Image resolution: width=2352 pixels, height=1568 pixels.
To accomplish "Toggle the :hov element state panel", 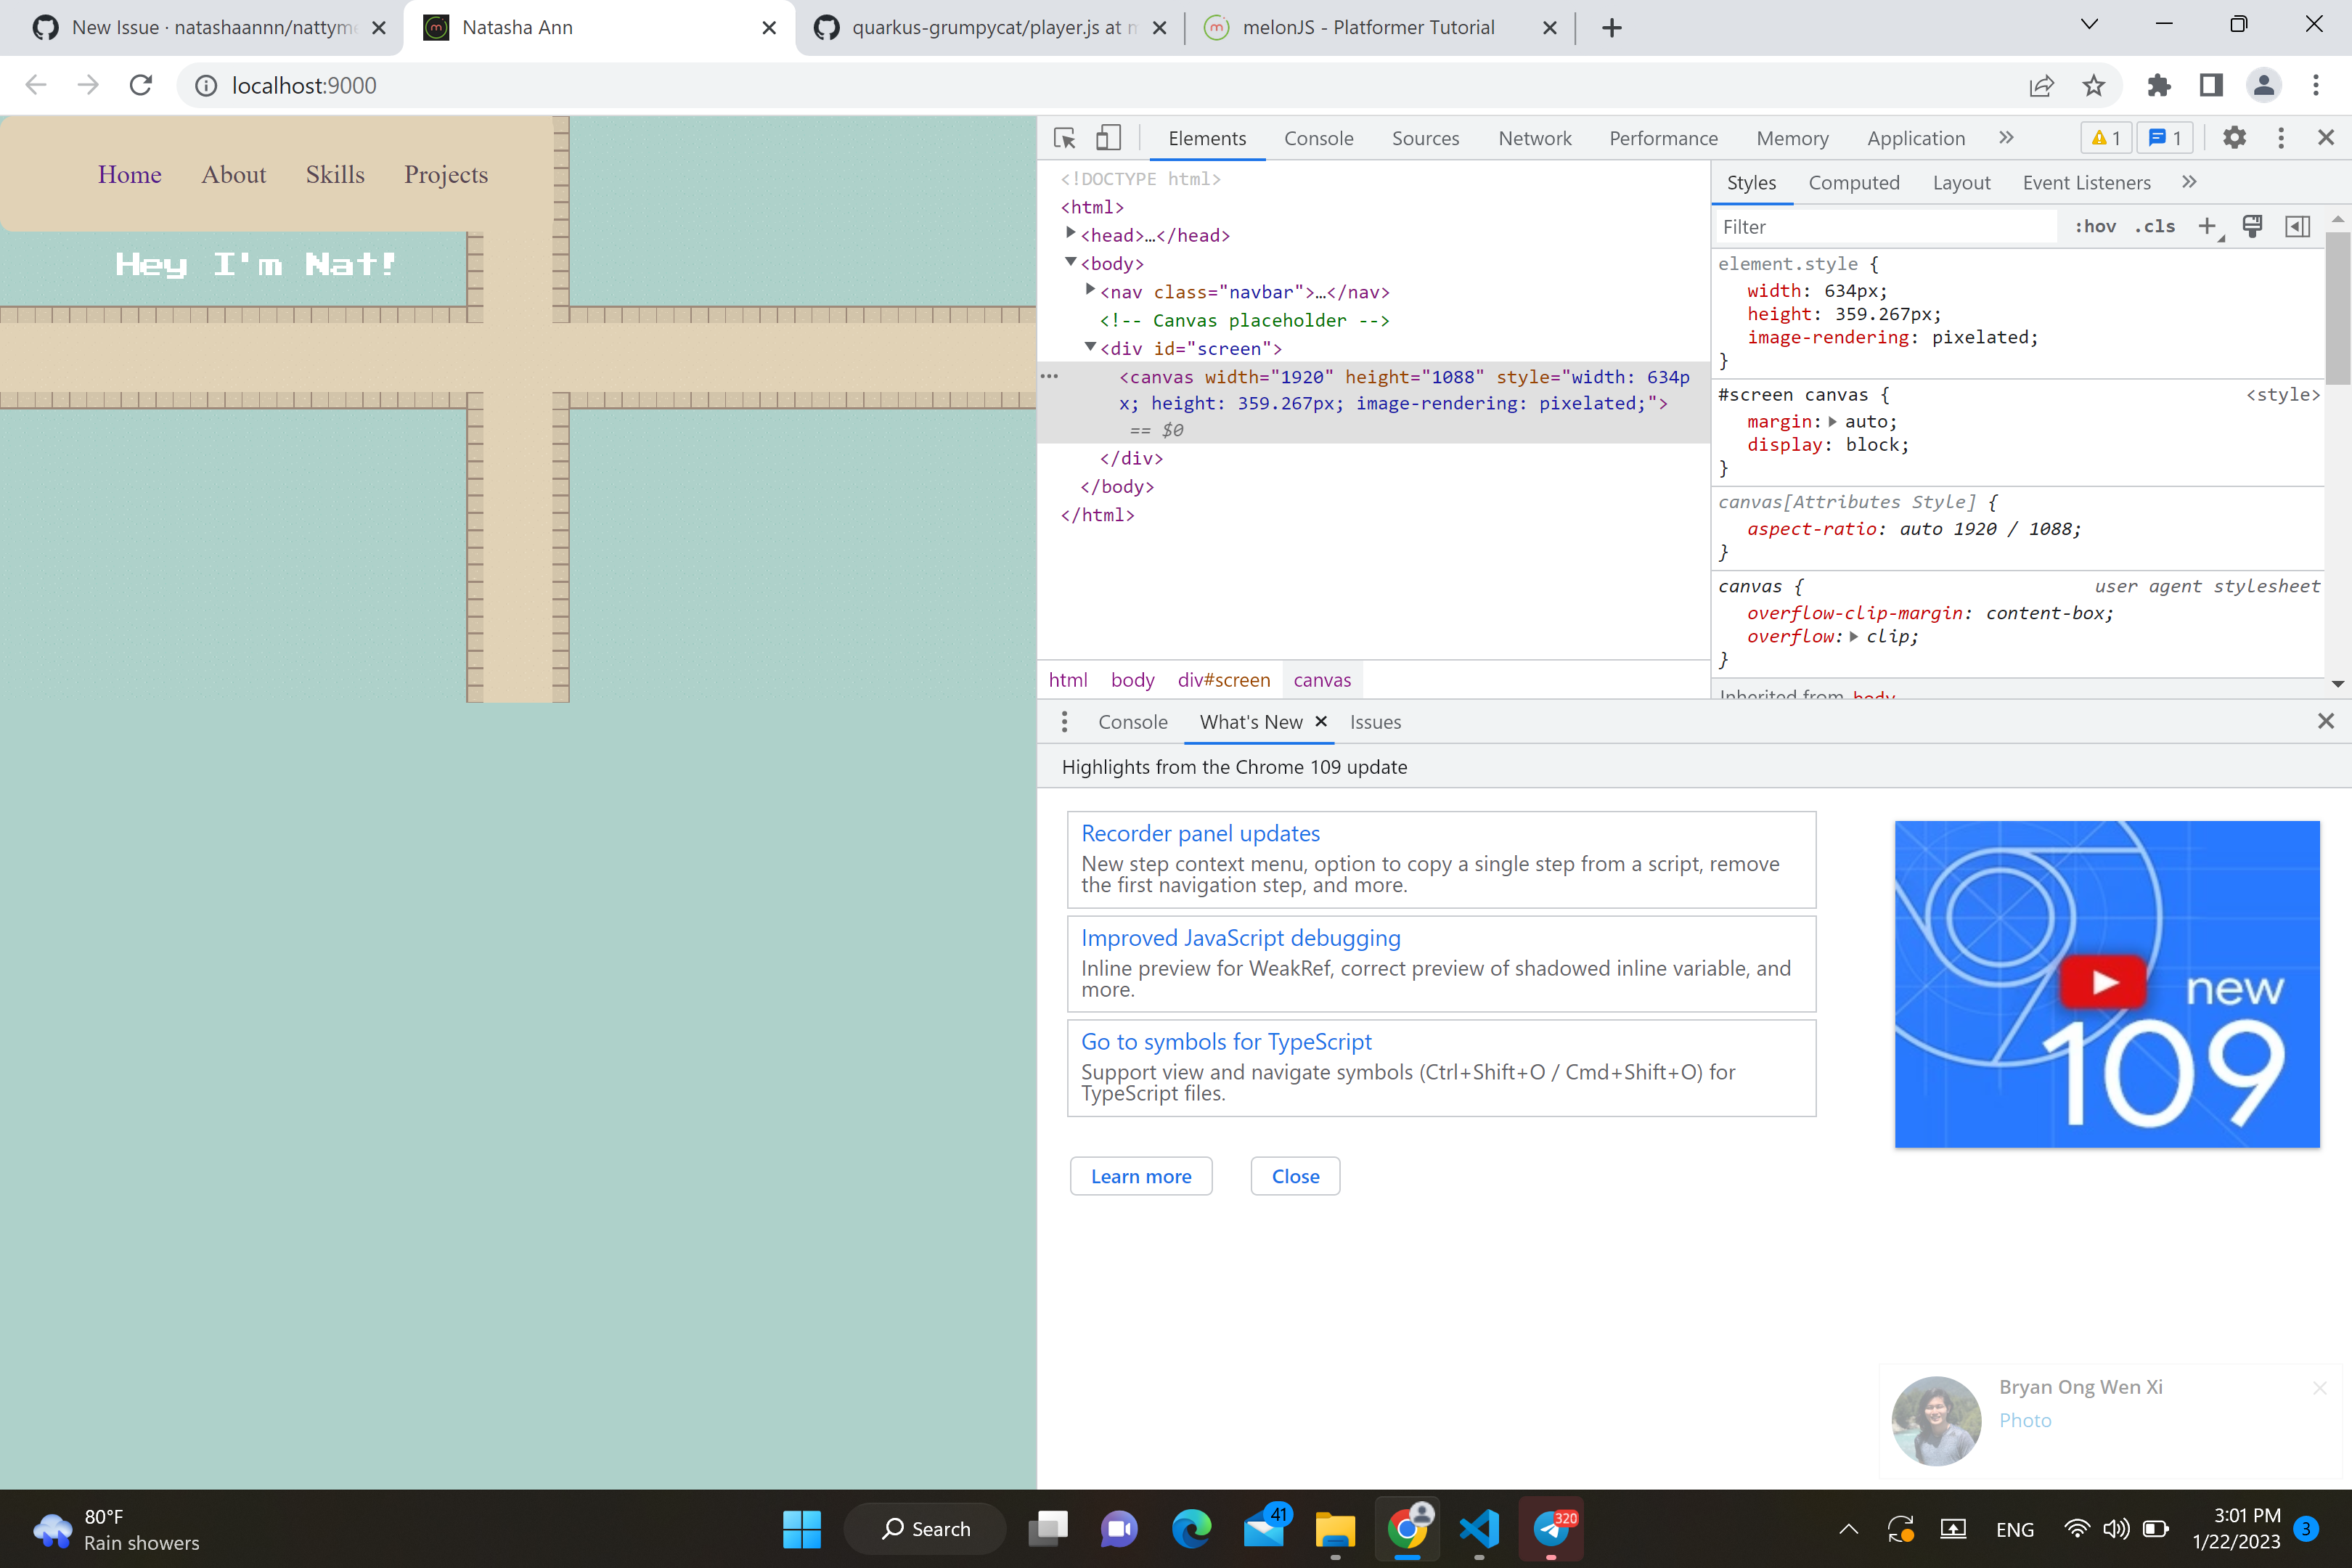I will [x=2095, y=227].
